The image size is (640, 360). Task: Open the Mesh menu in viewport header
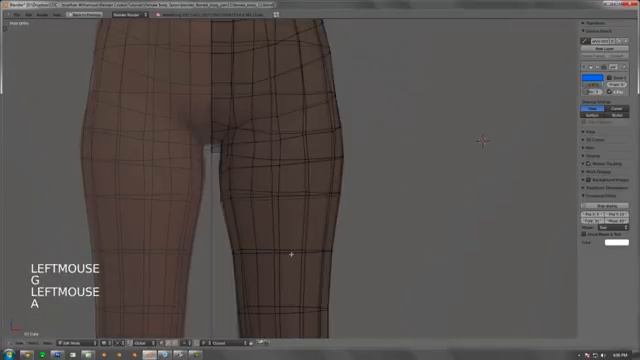click(47, 343)
